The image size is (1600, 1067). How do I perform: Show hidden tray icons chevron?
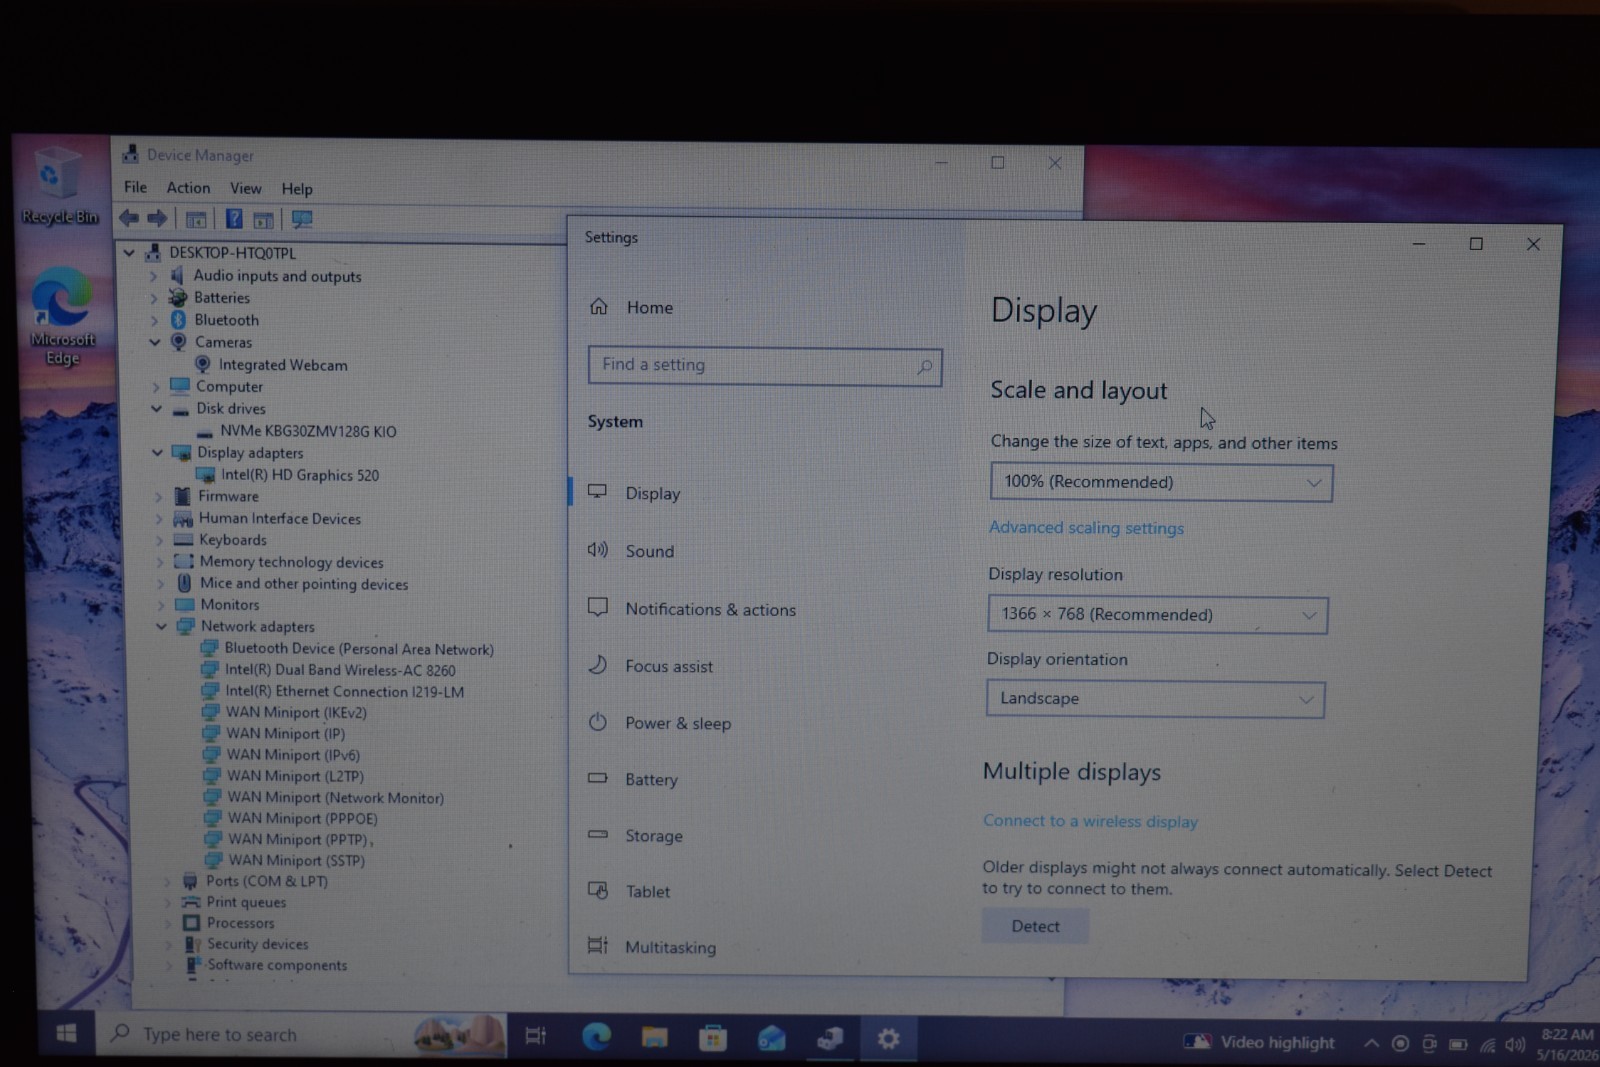click(1371, 1043)
